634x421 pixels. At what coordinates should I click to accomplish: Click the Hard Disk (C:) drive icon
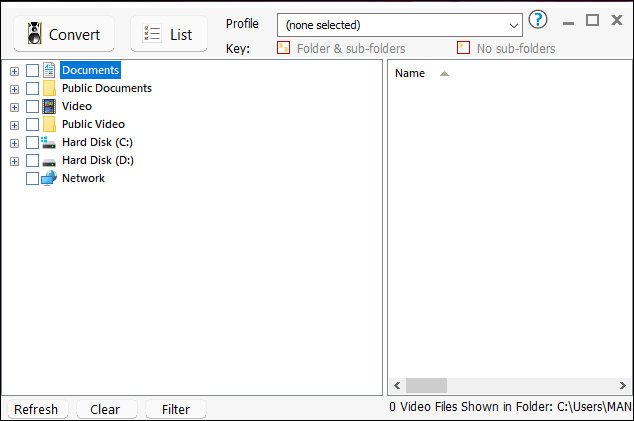48,142
